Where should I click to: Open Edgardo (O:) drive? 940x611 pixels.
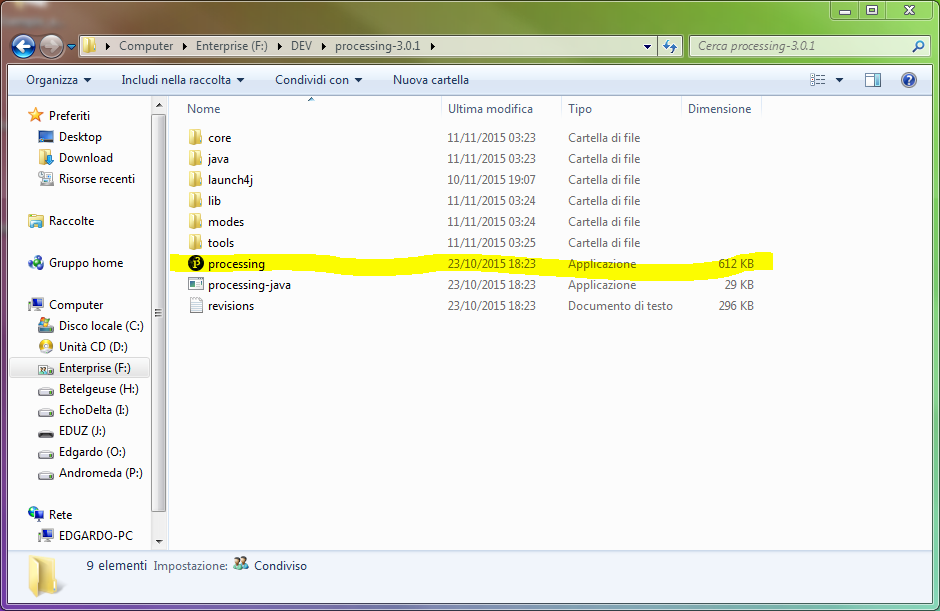point(92,452)
